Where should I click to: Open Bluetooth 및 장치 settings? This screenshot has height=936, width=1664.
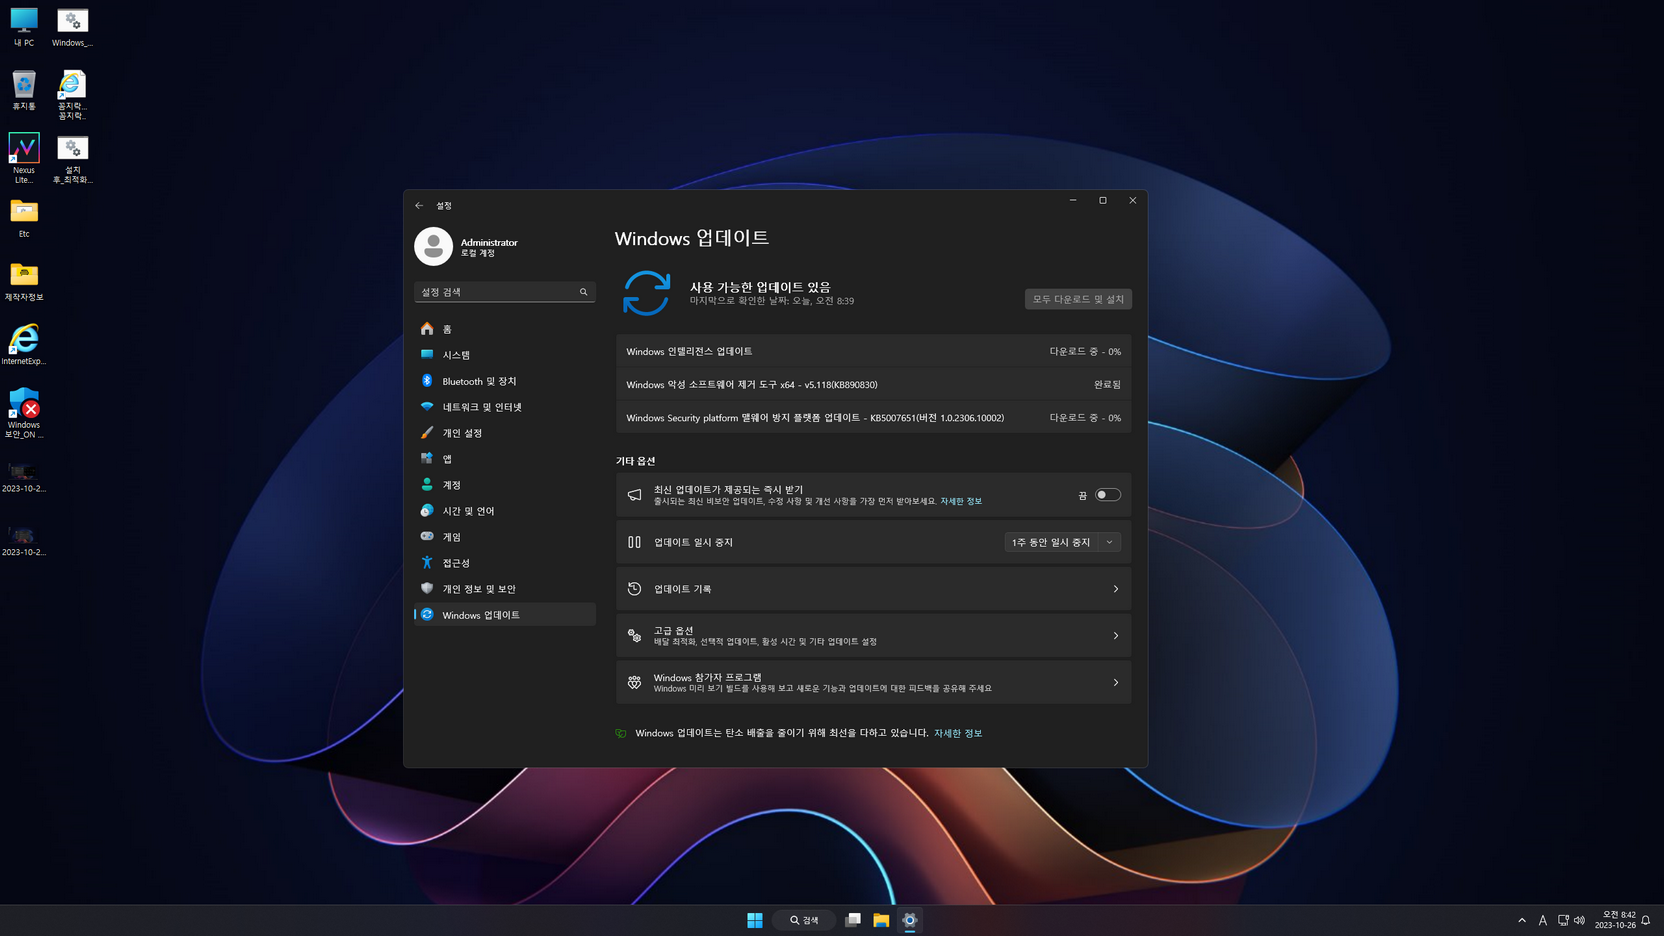505,381
